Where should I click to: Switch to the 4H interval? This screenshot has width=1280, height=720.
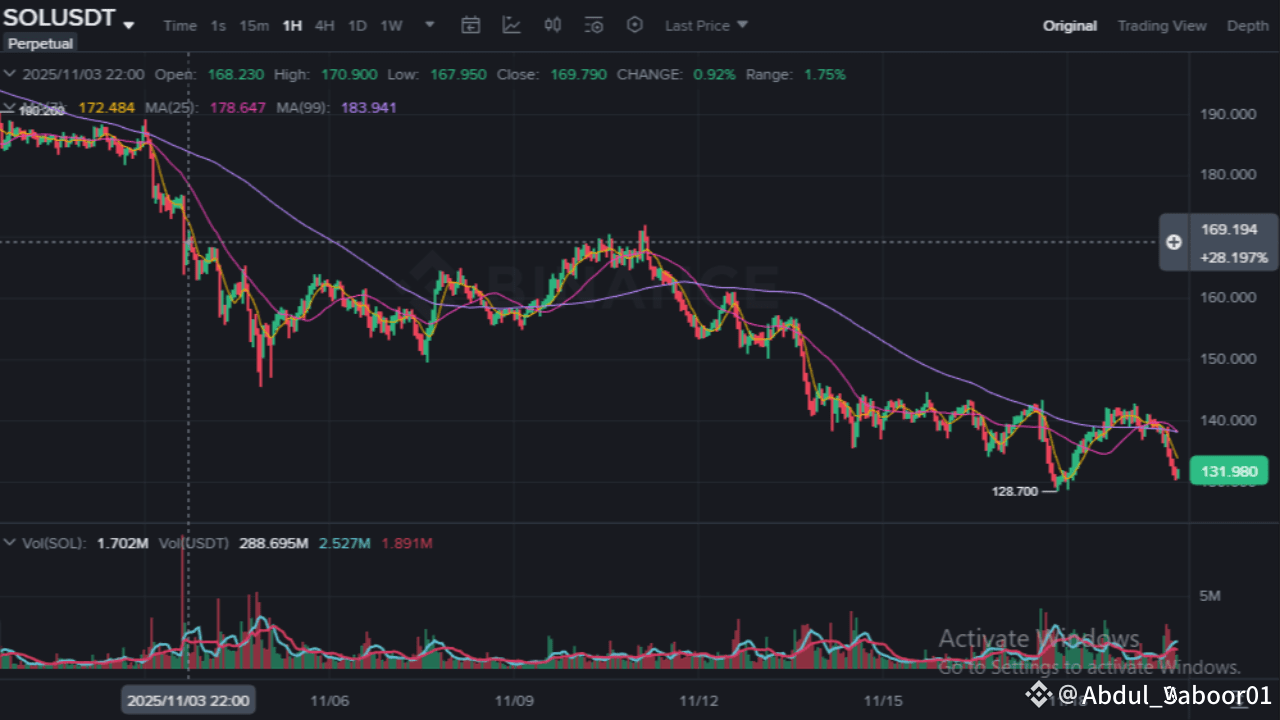point(325,26)
